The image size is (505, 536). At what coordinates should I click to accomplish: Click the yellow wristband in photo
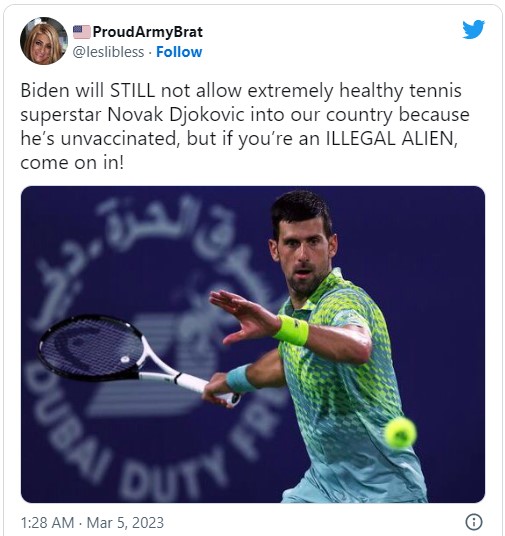[292, 330]
